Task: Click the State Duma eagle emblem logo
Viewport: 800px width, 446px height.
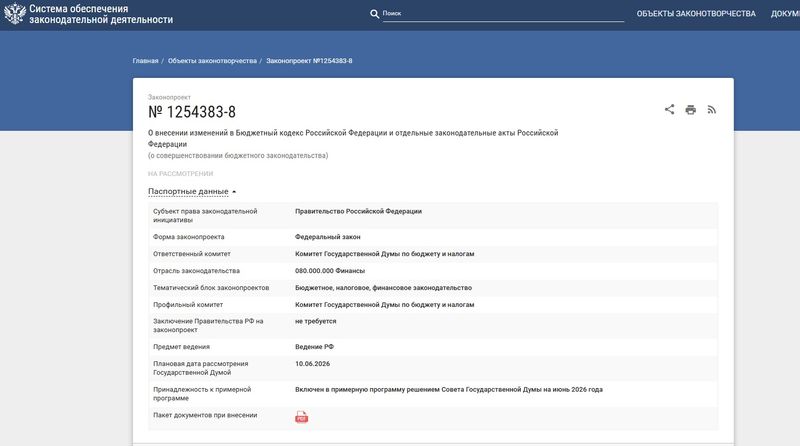Action: tap(15, 14)
